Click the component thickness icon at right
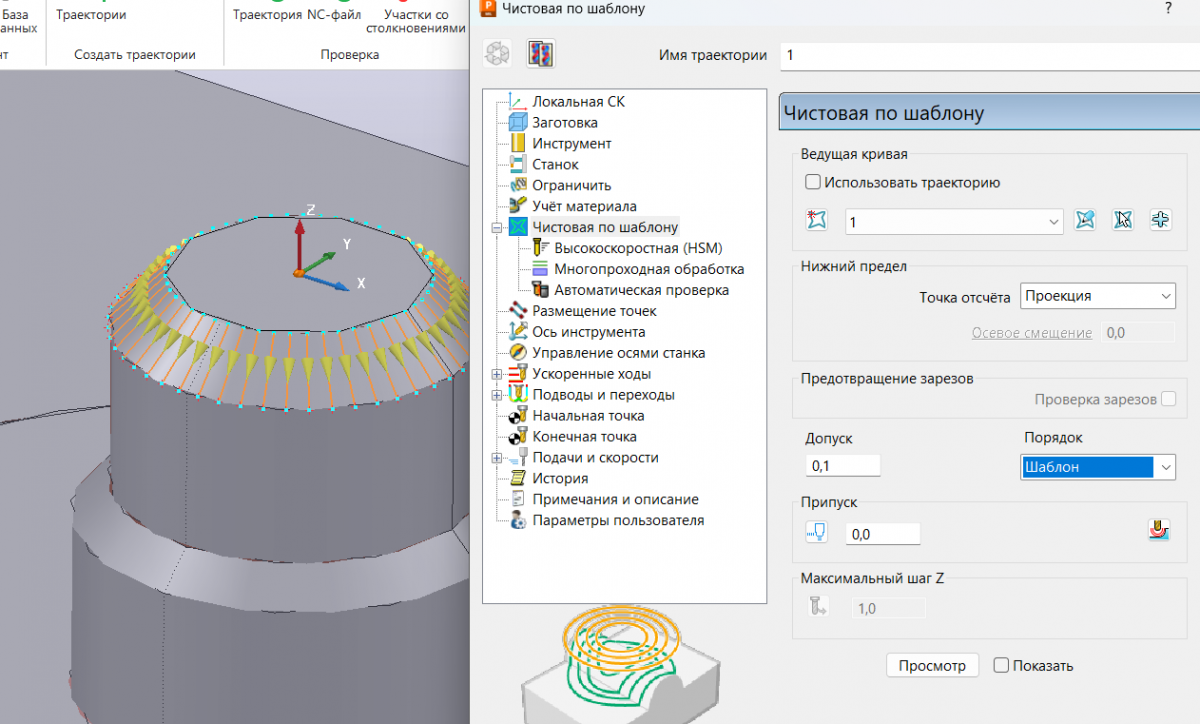This screenshot has width=1200, height=724. pyautogui.click(x=1160, y=530)
